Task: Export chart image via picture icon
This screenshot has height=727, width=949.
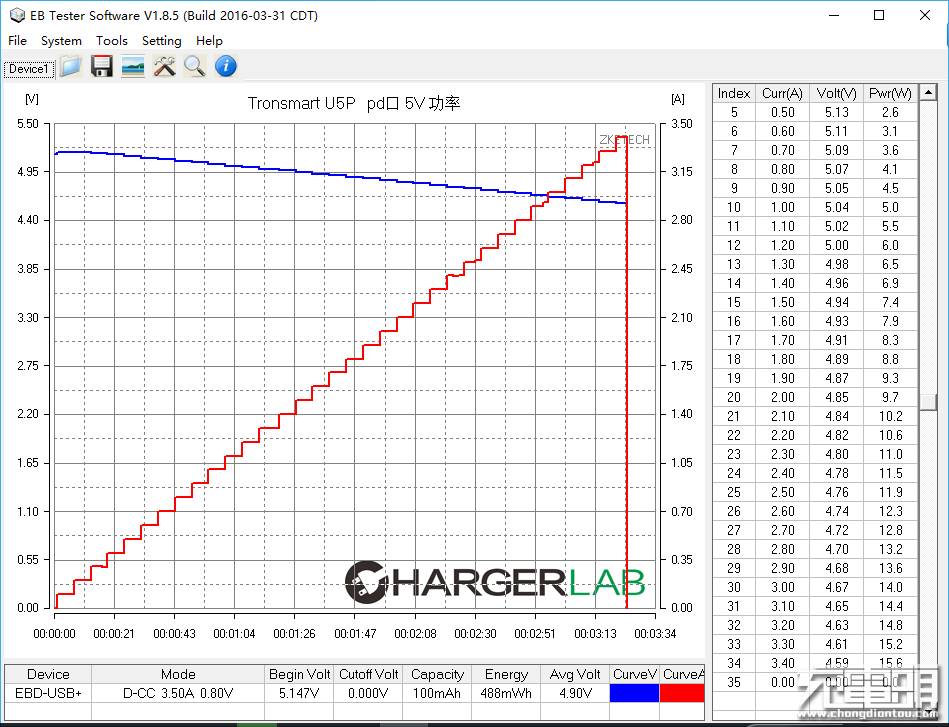Action: pyautogui.click(x=133, y=67)
